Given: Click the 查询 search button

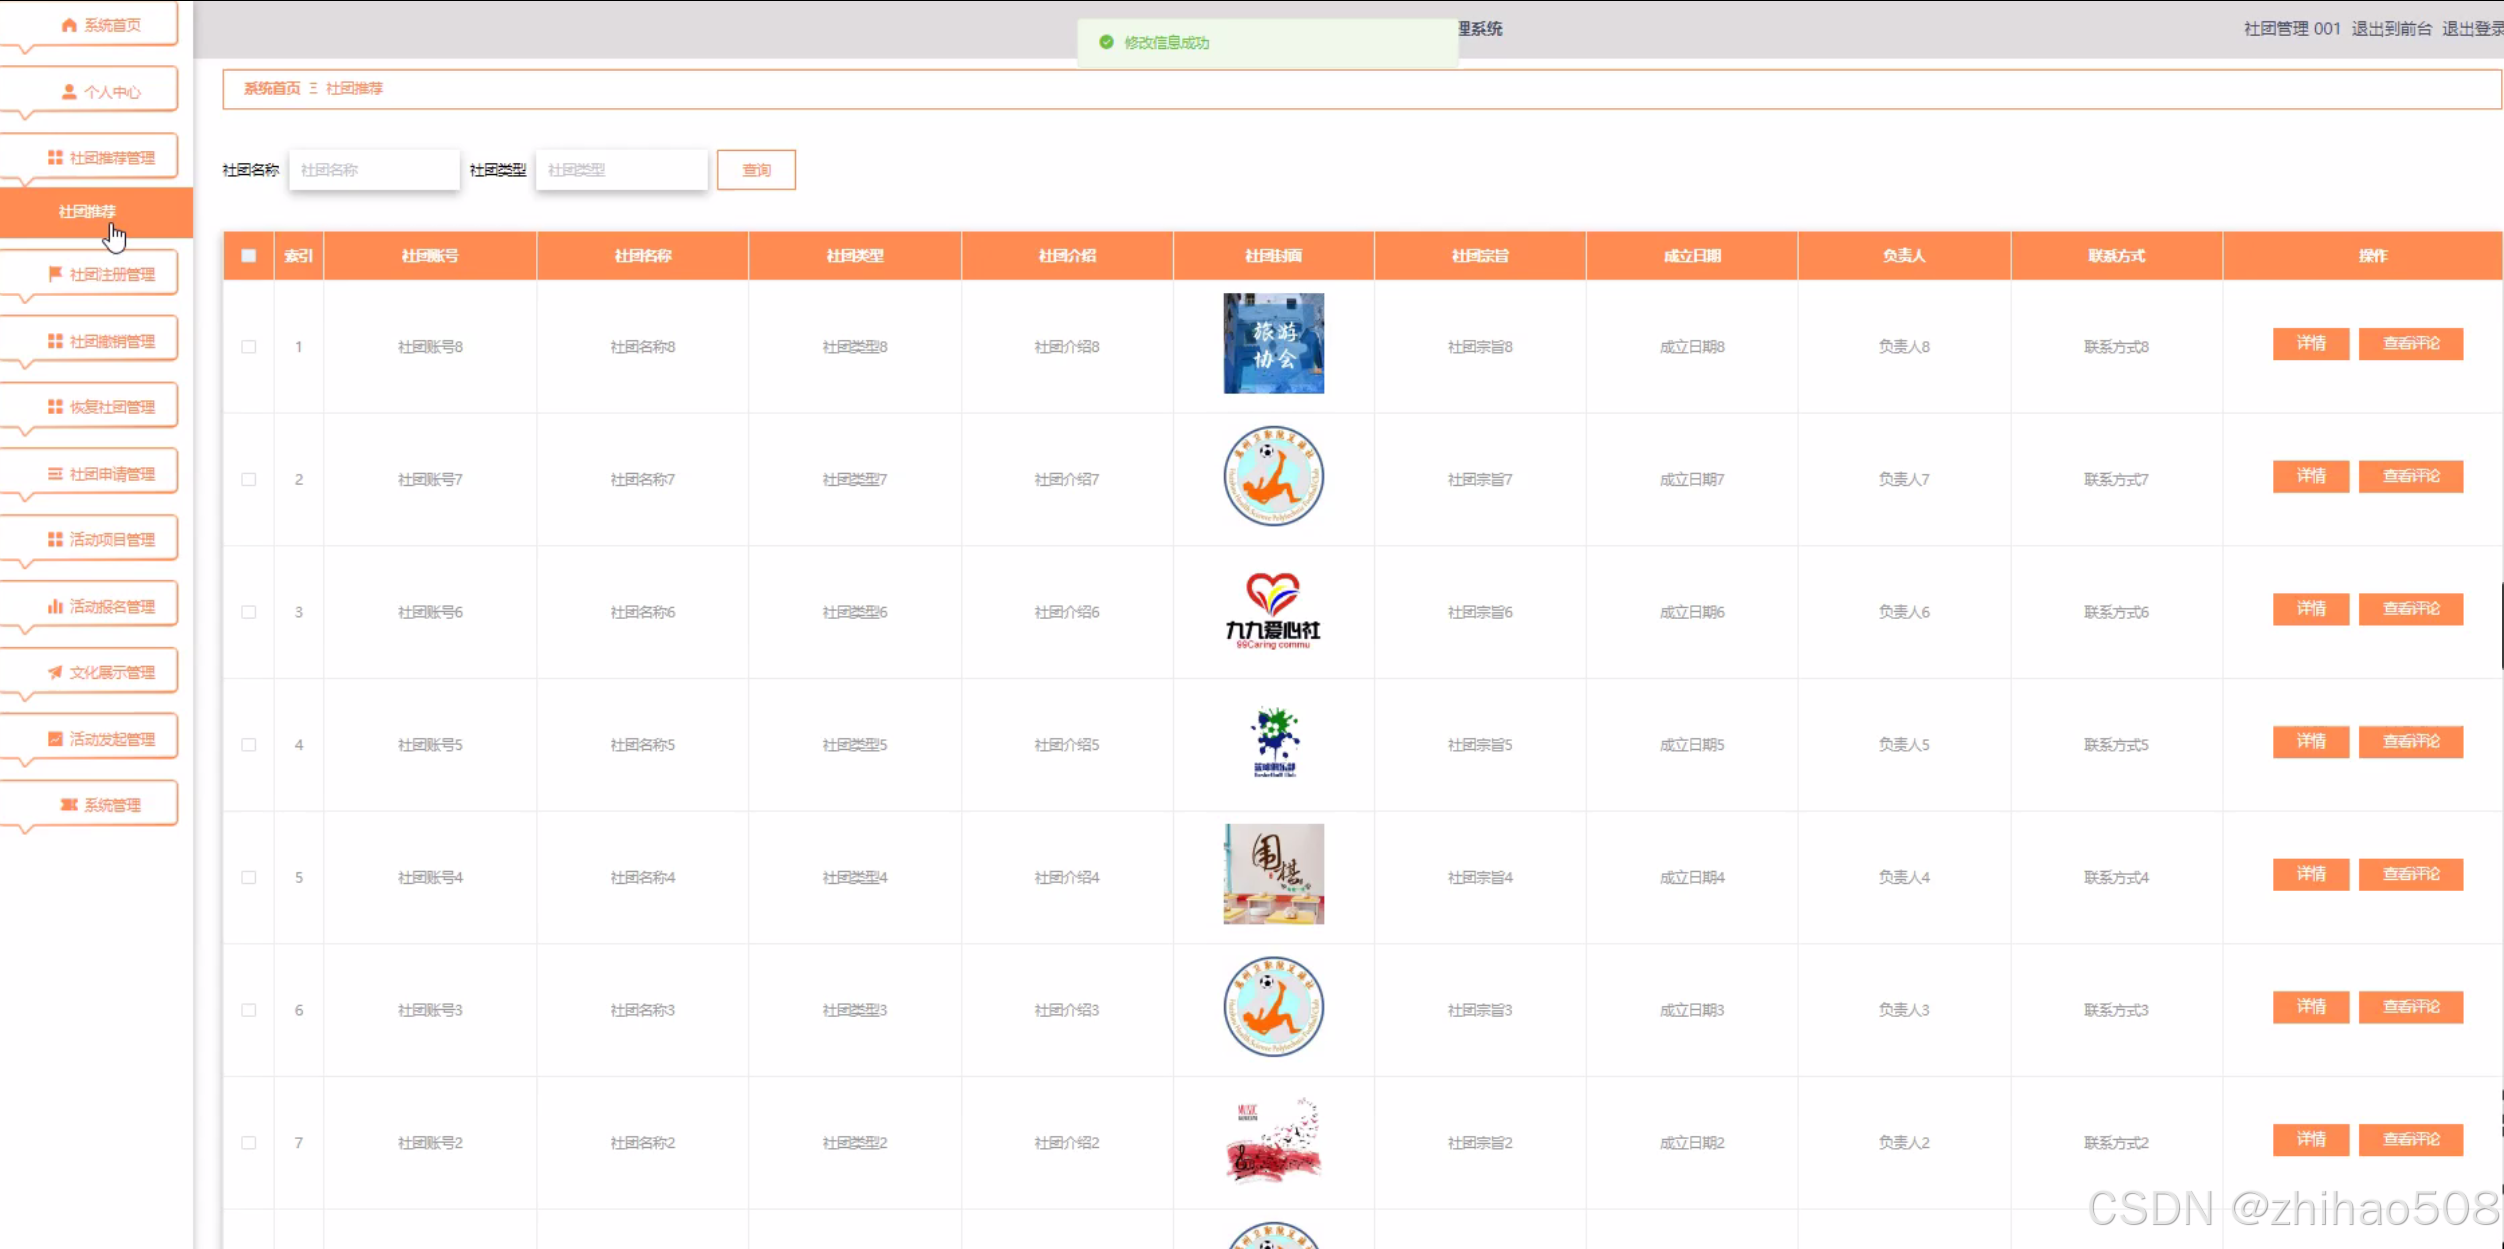Looking at the screenshot, I should click(x=756, y=170).
